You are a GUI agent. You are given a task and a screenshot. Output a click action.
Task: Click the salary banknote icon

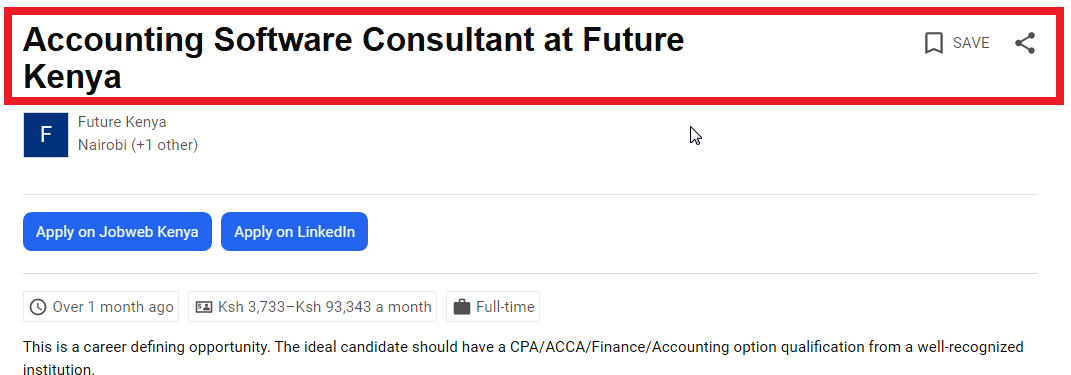click(204, 307)
